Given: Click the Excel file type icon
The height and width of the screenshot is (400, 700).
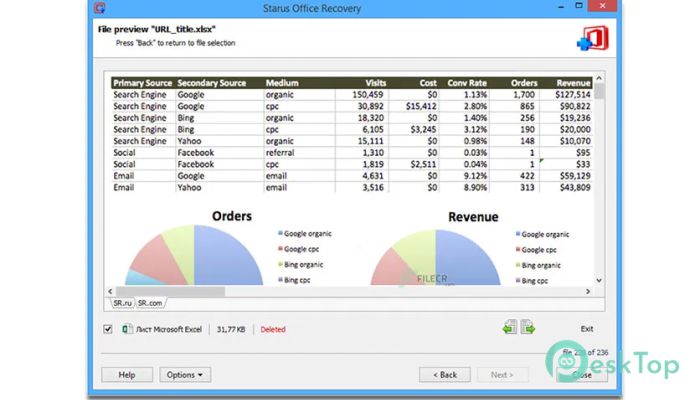Looking at the screenshot, I should [127, 329].
